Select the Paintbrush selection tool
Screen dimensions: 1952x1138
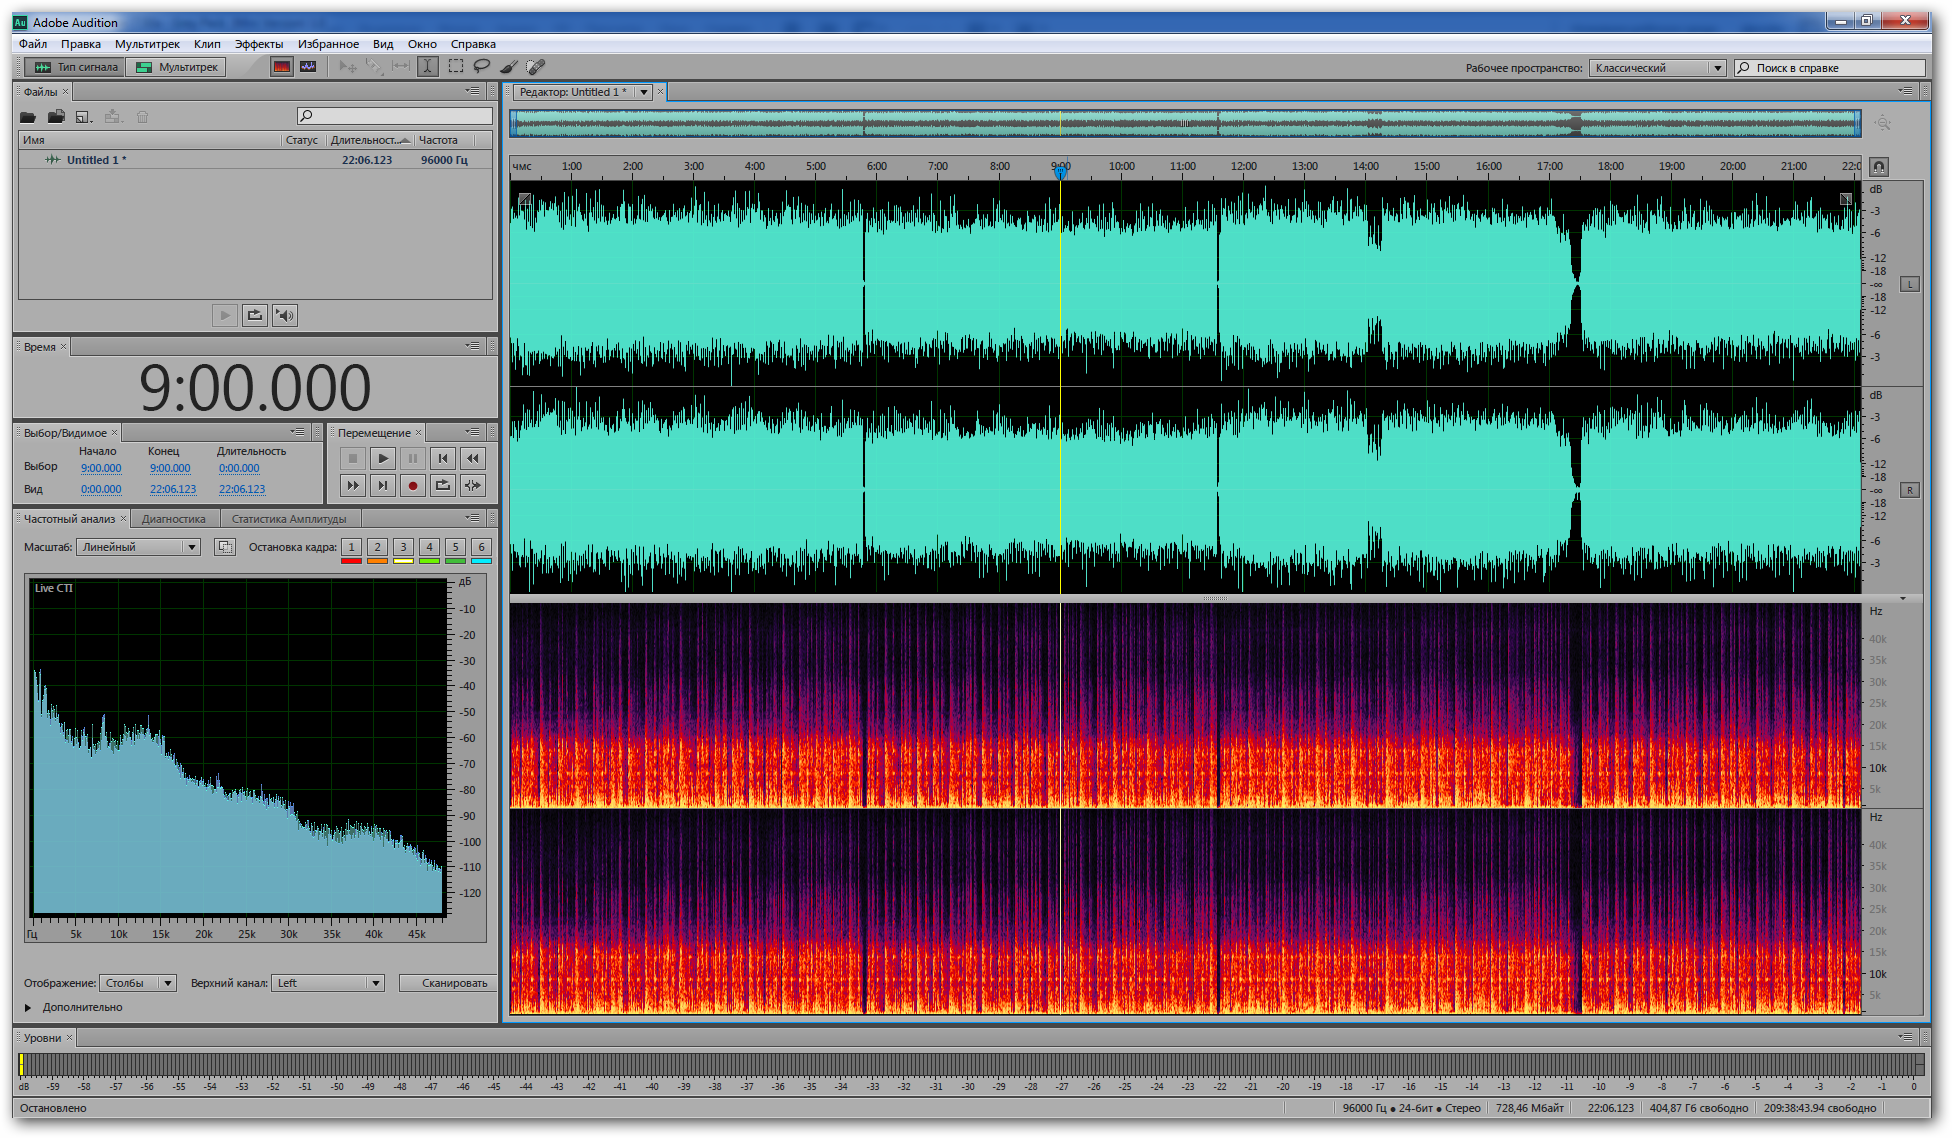click(509, 67)
